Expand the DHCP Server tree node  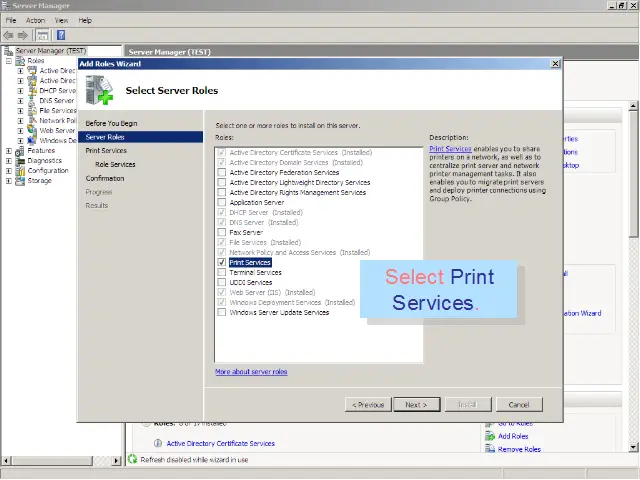coord(20,91)
